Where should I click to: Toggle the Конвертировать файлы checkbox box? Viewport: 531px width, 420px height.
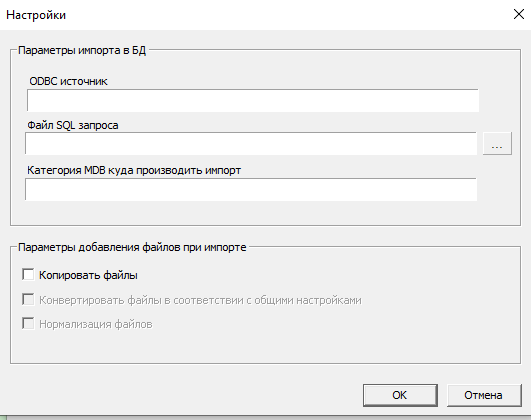coord(28,299)
